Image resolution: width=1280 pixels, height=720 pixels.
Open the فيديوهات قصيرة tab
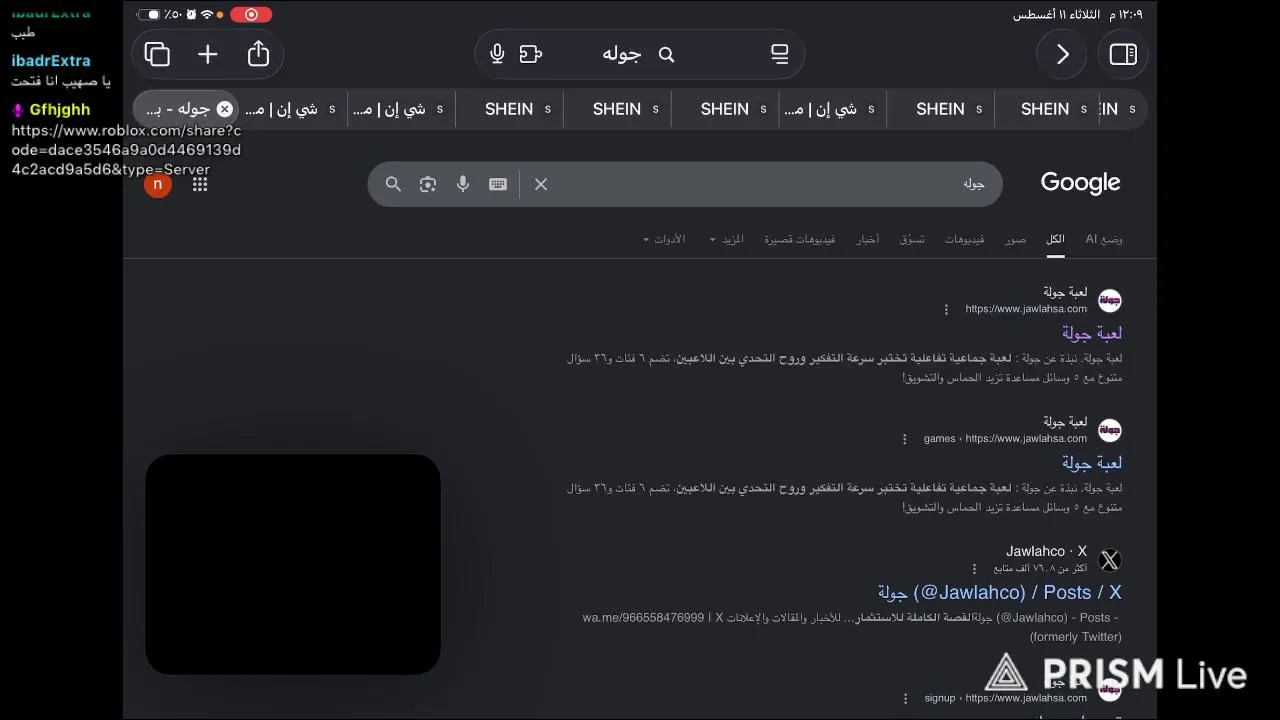[799, 239]
